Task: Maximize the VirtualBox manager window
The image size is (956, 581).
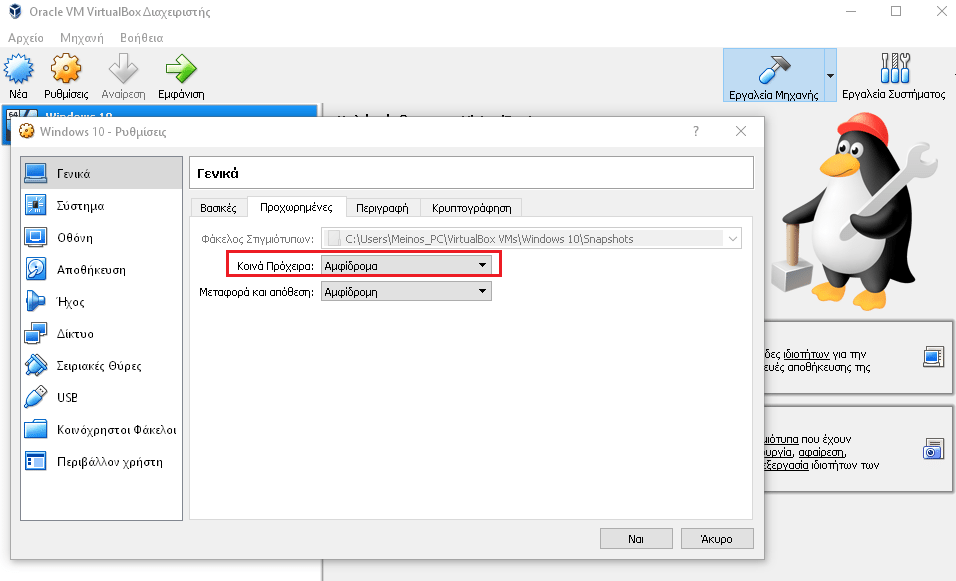Action: point(896,12)
